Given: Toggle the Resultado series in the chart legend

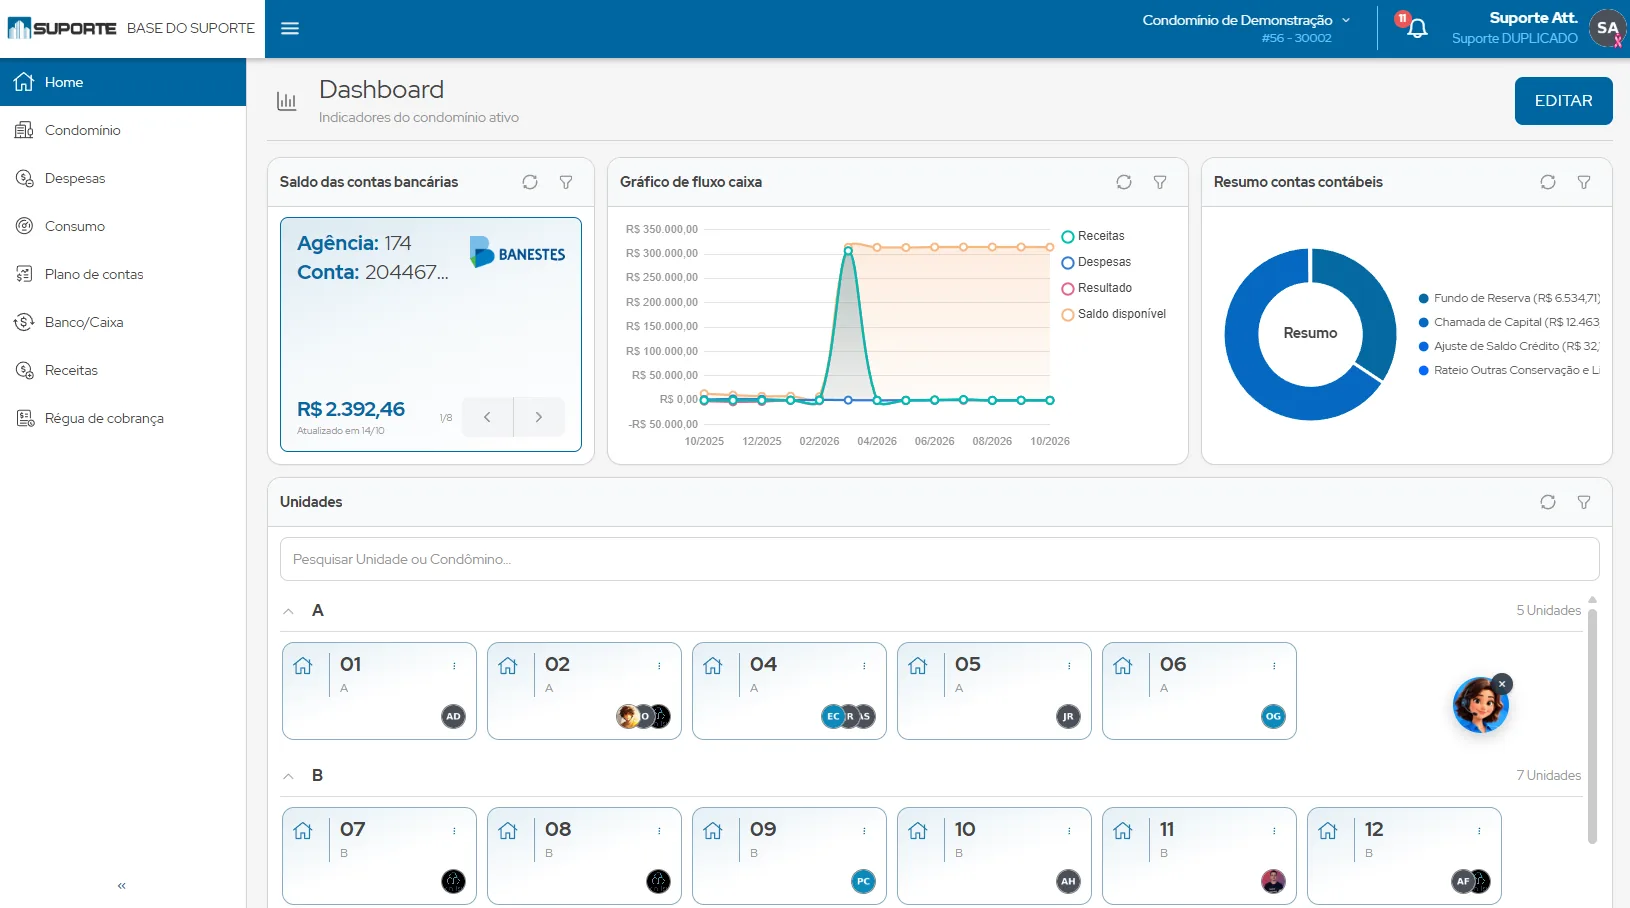Looking at the screenshot, I should point(1097,288).
